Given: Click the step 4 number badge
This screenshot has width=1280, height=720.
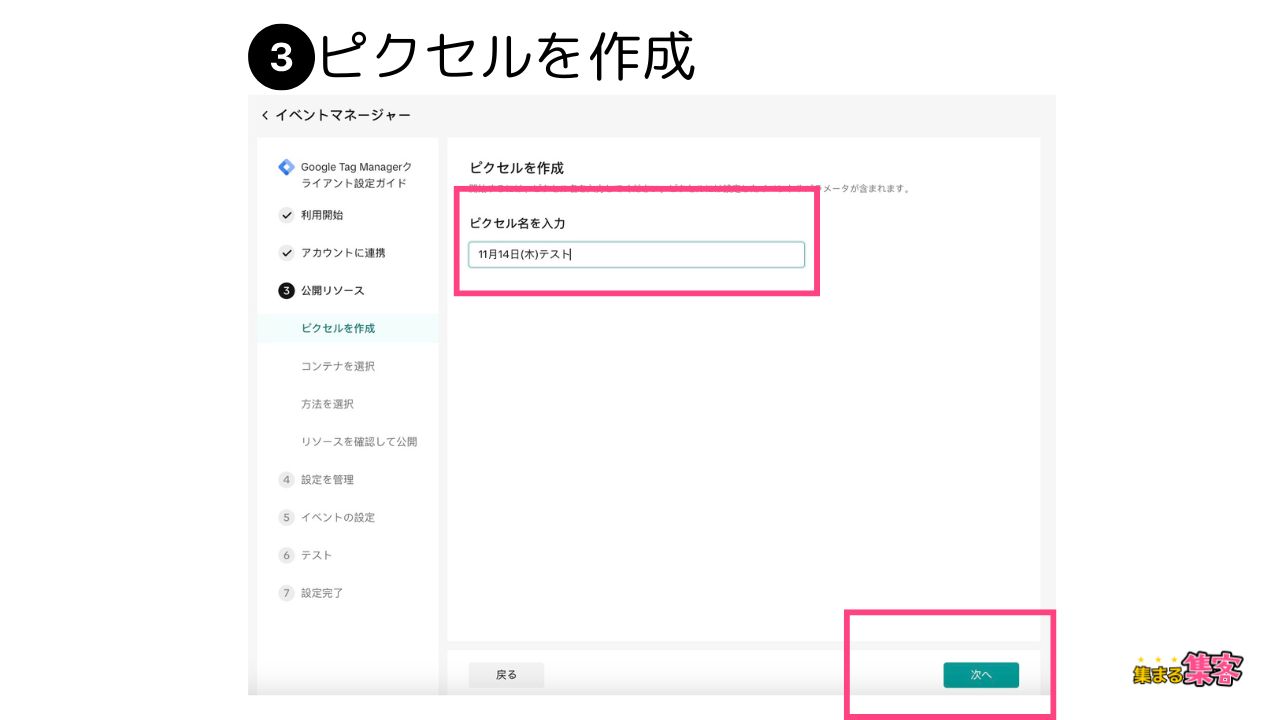Looking at the screenshot, I should tap(286, 480).
